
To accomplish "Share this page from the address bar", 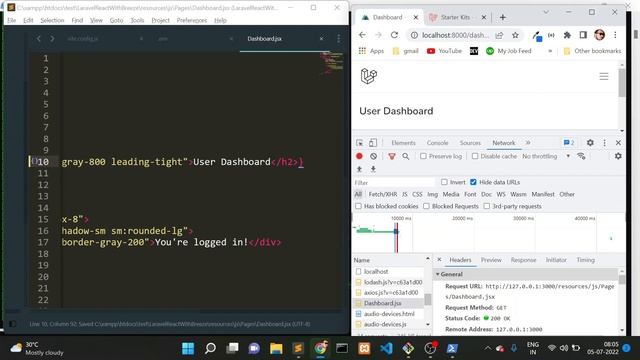I will pos(499,36).
